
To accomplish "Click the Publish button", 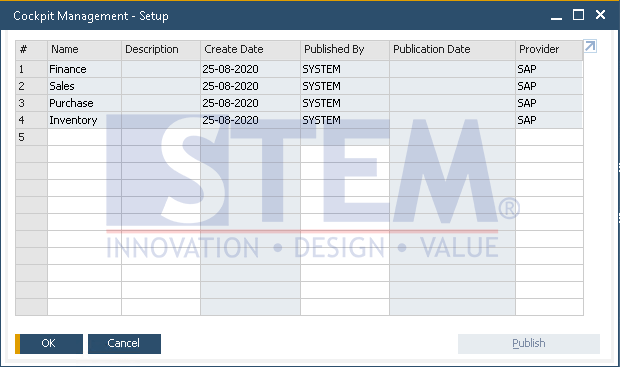I will click(529, 344).
